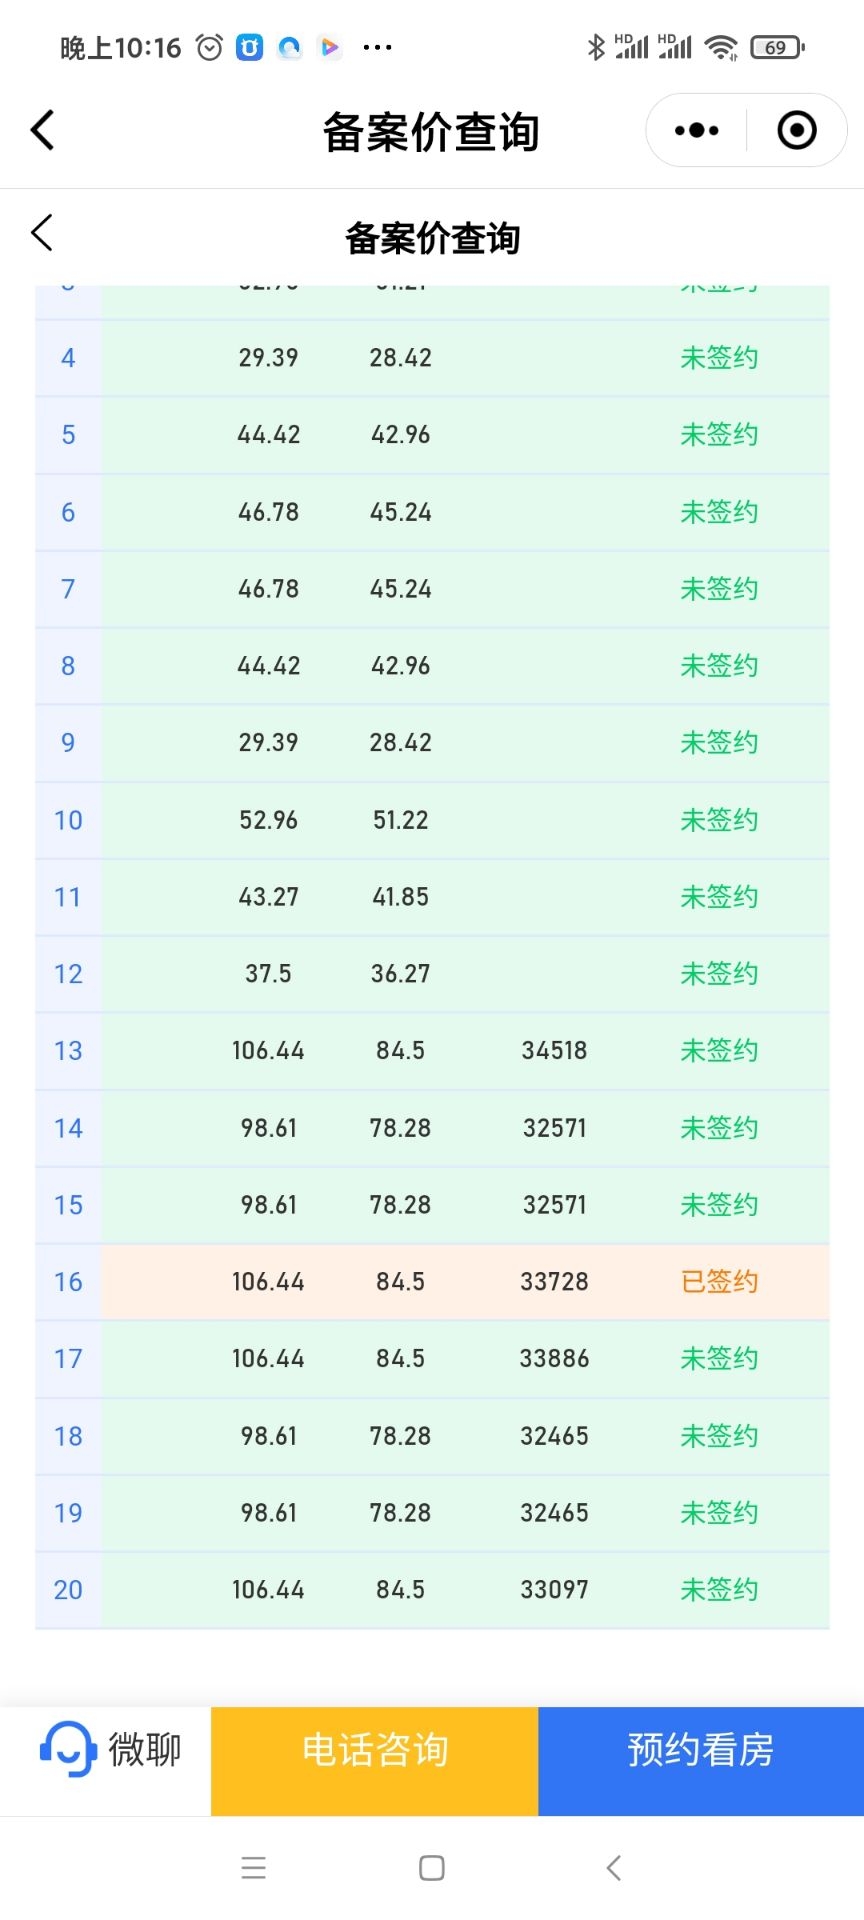This screenshot has width=864, height=1920.
Task: Open the 微聊 chat headset icon
Action: tap(67, 1749)
